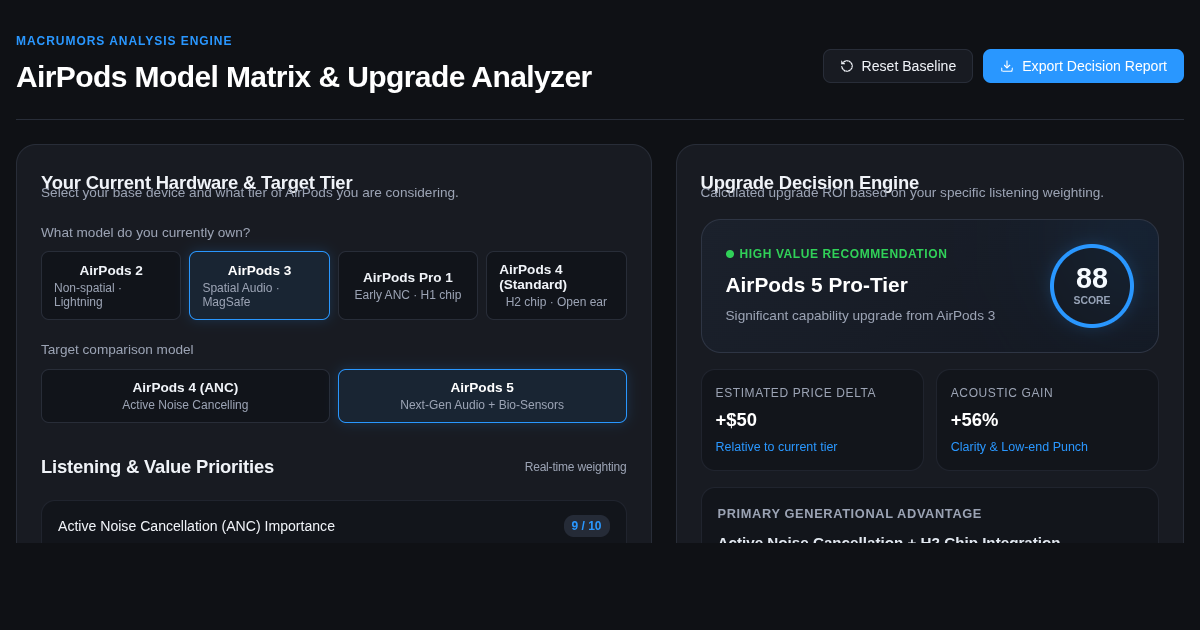Click the download icon in Export button
The width and height of the screenshot is (1200, 630).
[1007, 66]
